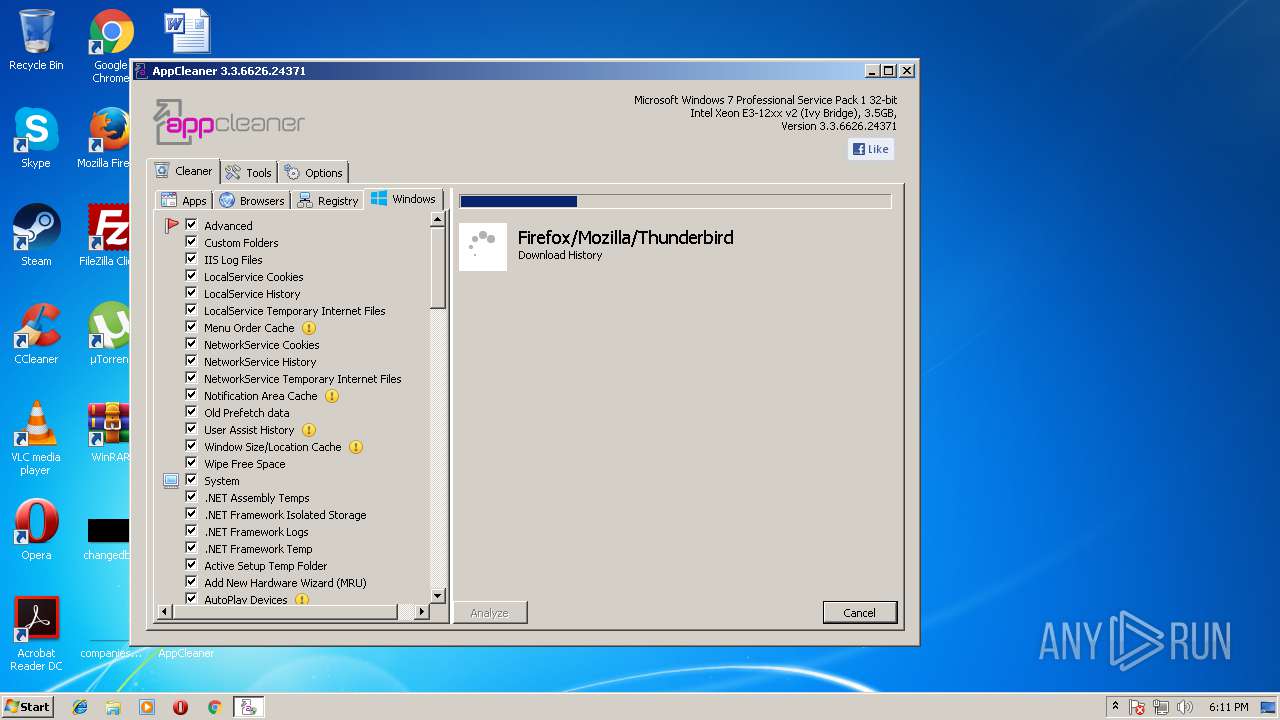Click the AppCleaner logo

pyautogui.click(x=229, y=122)
